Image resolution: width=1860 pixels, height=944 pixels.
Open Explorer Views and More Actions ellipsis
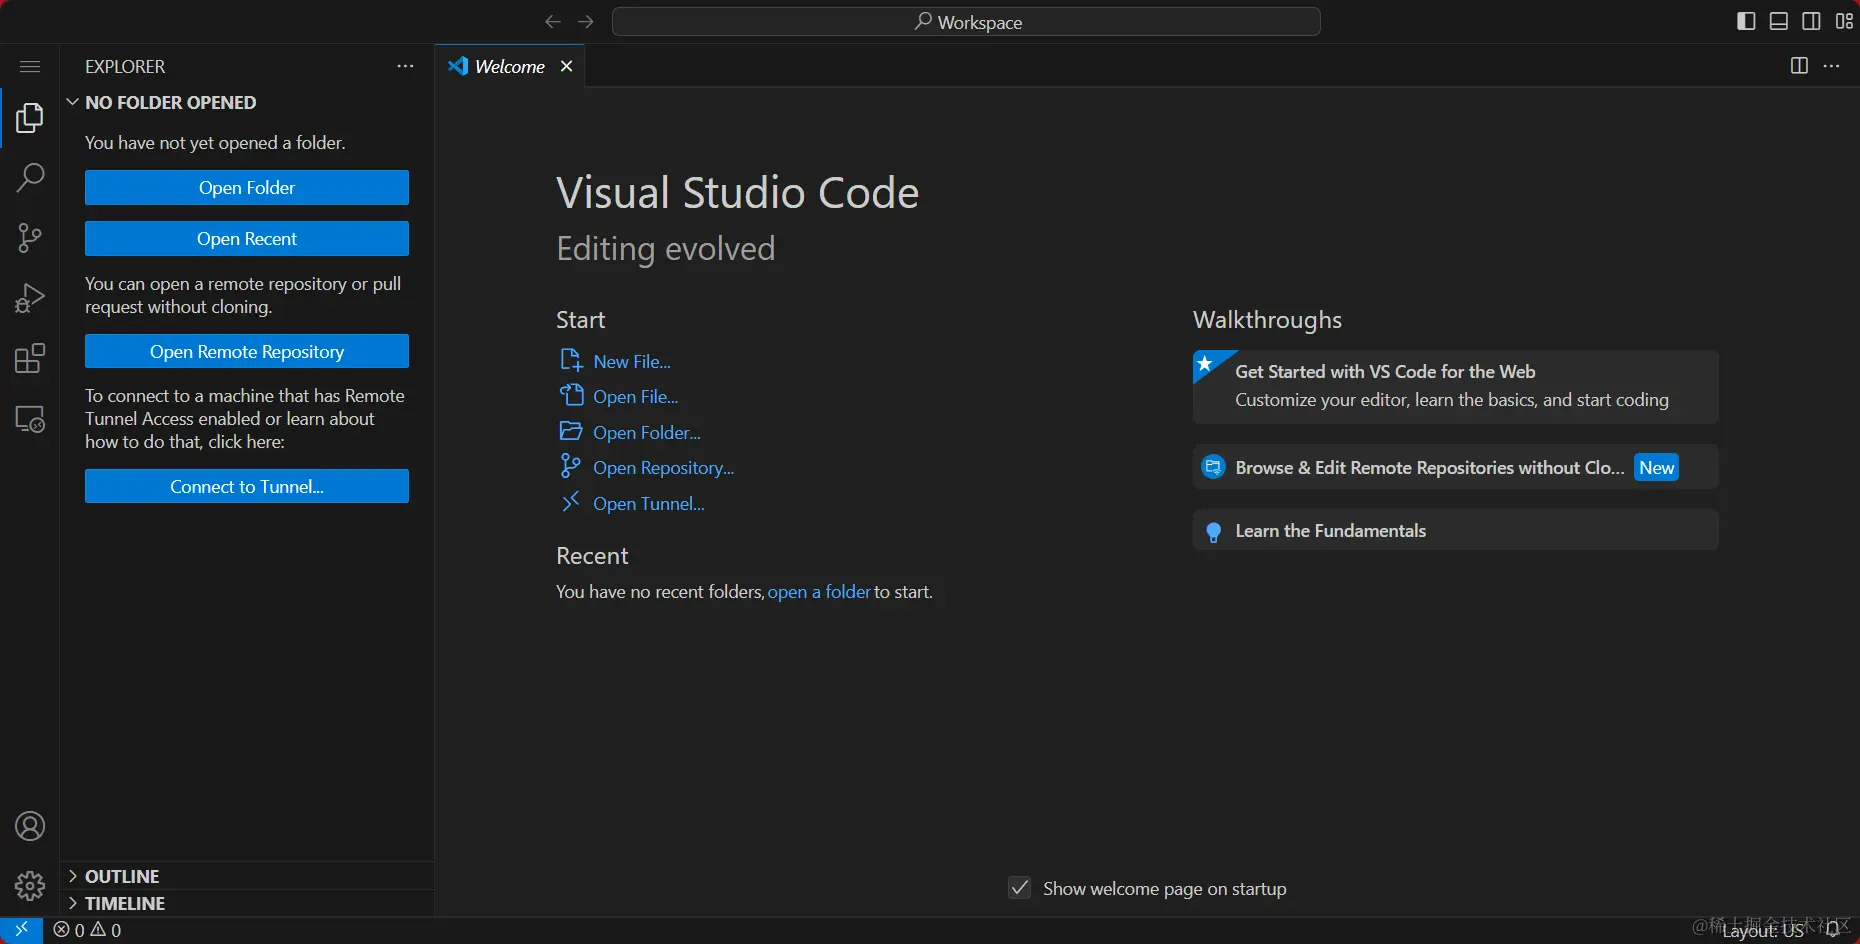pyautogui.click(x=405, y=66)
